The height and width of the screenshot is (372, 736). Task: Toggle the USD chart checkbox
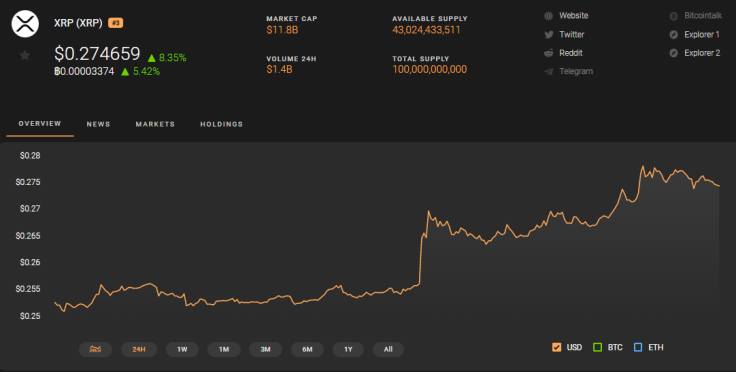coord(557,348)
